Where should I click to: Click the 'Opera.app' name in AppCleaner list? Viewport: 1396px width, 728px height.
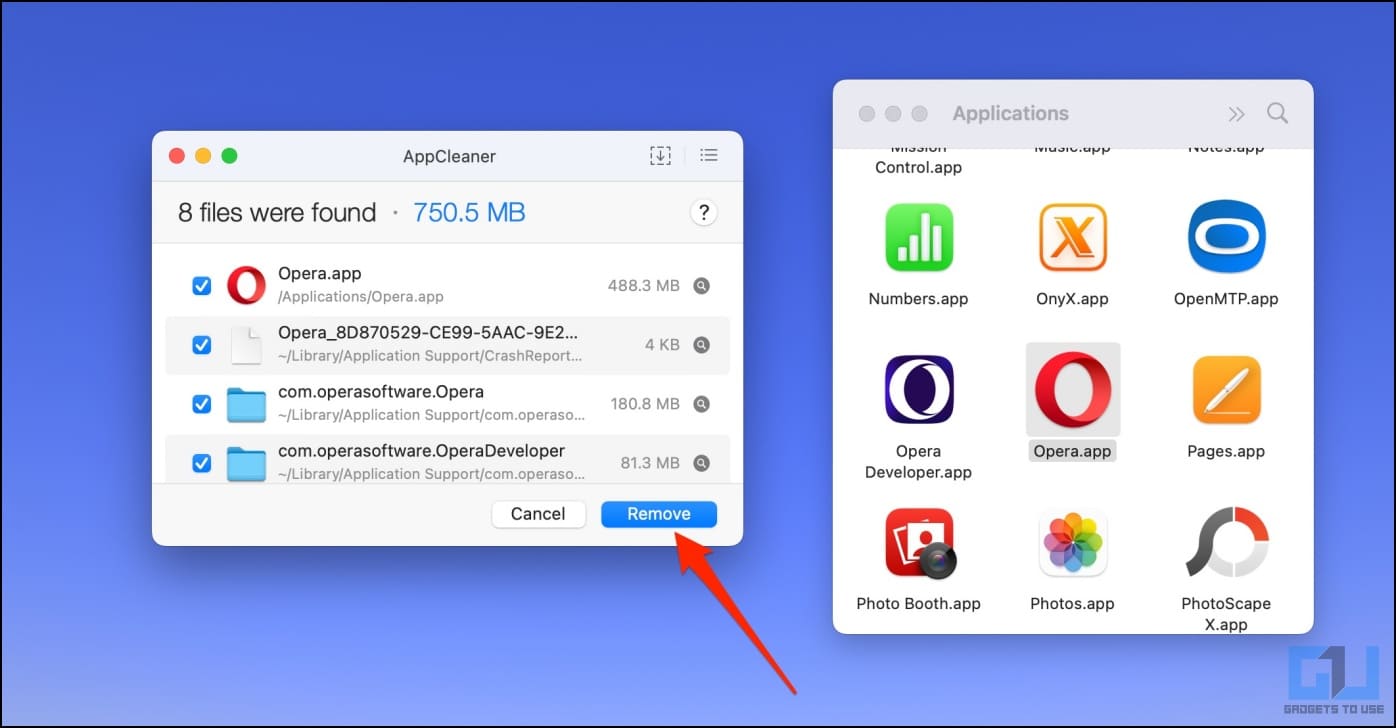click(x=320, y=274)
